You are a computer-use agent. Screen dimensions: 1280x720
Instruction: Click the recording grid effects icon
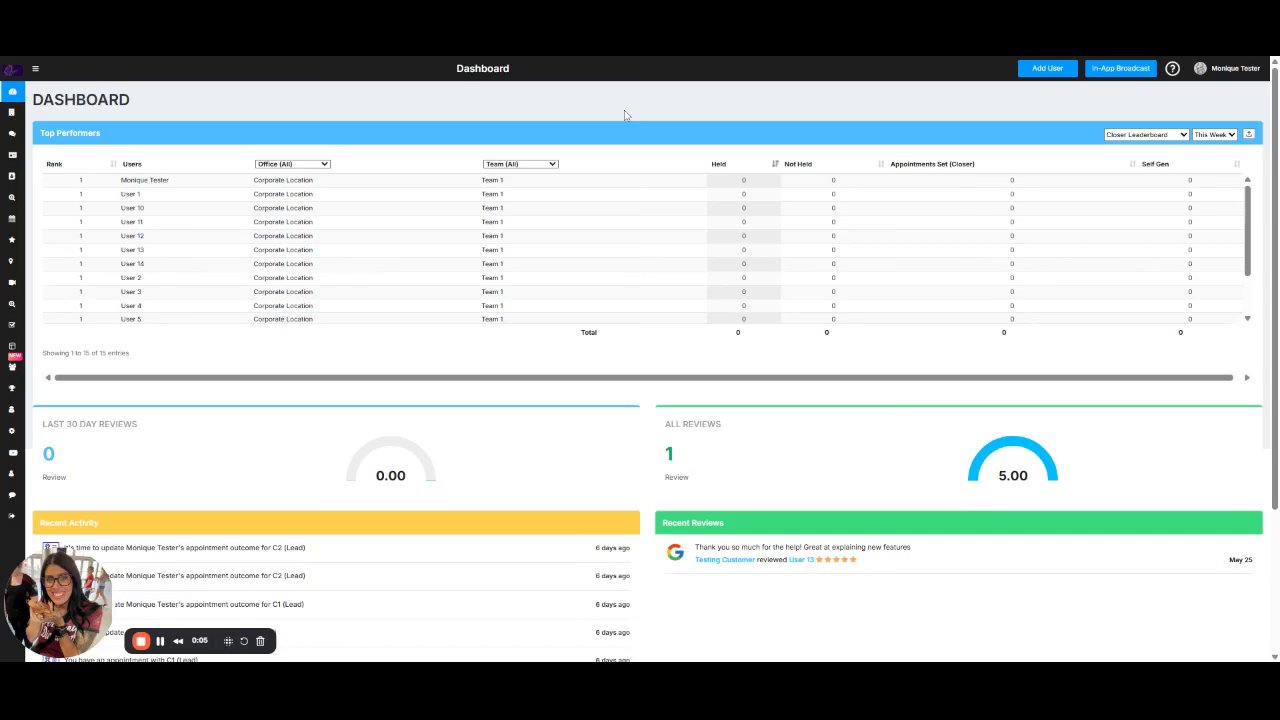(x=228, y=641)
